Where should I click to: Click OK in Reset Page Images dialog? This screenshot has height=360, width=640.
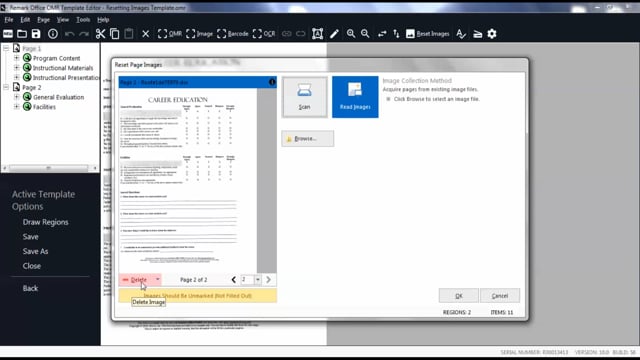(x=458, y=296)
